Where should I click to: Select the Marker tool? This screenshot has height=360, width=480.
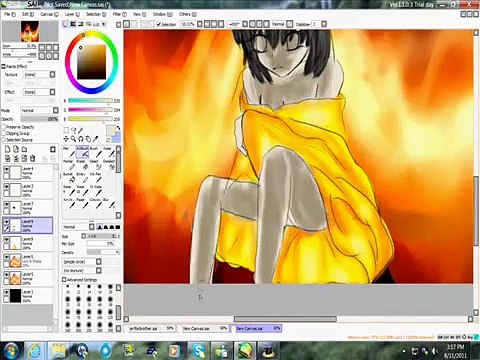[x=69, y=165]
